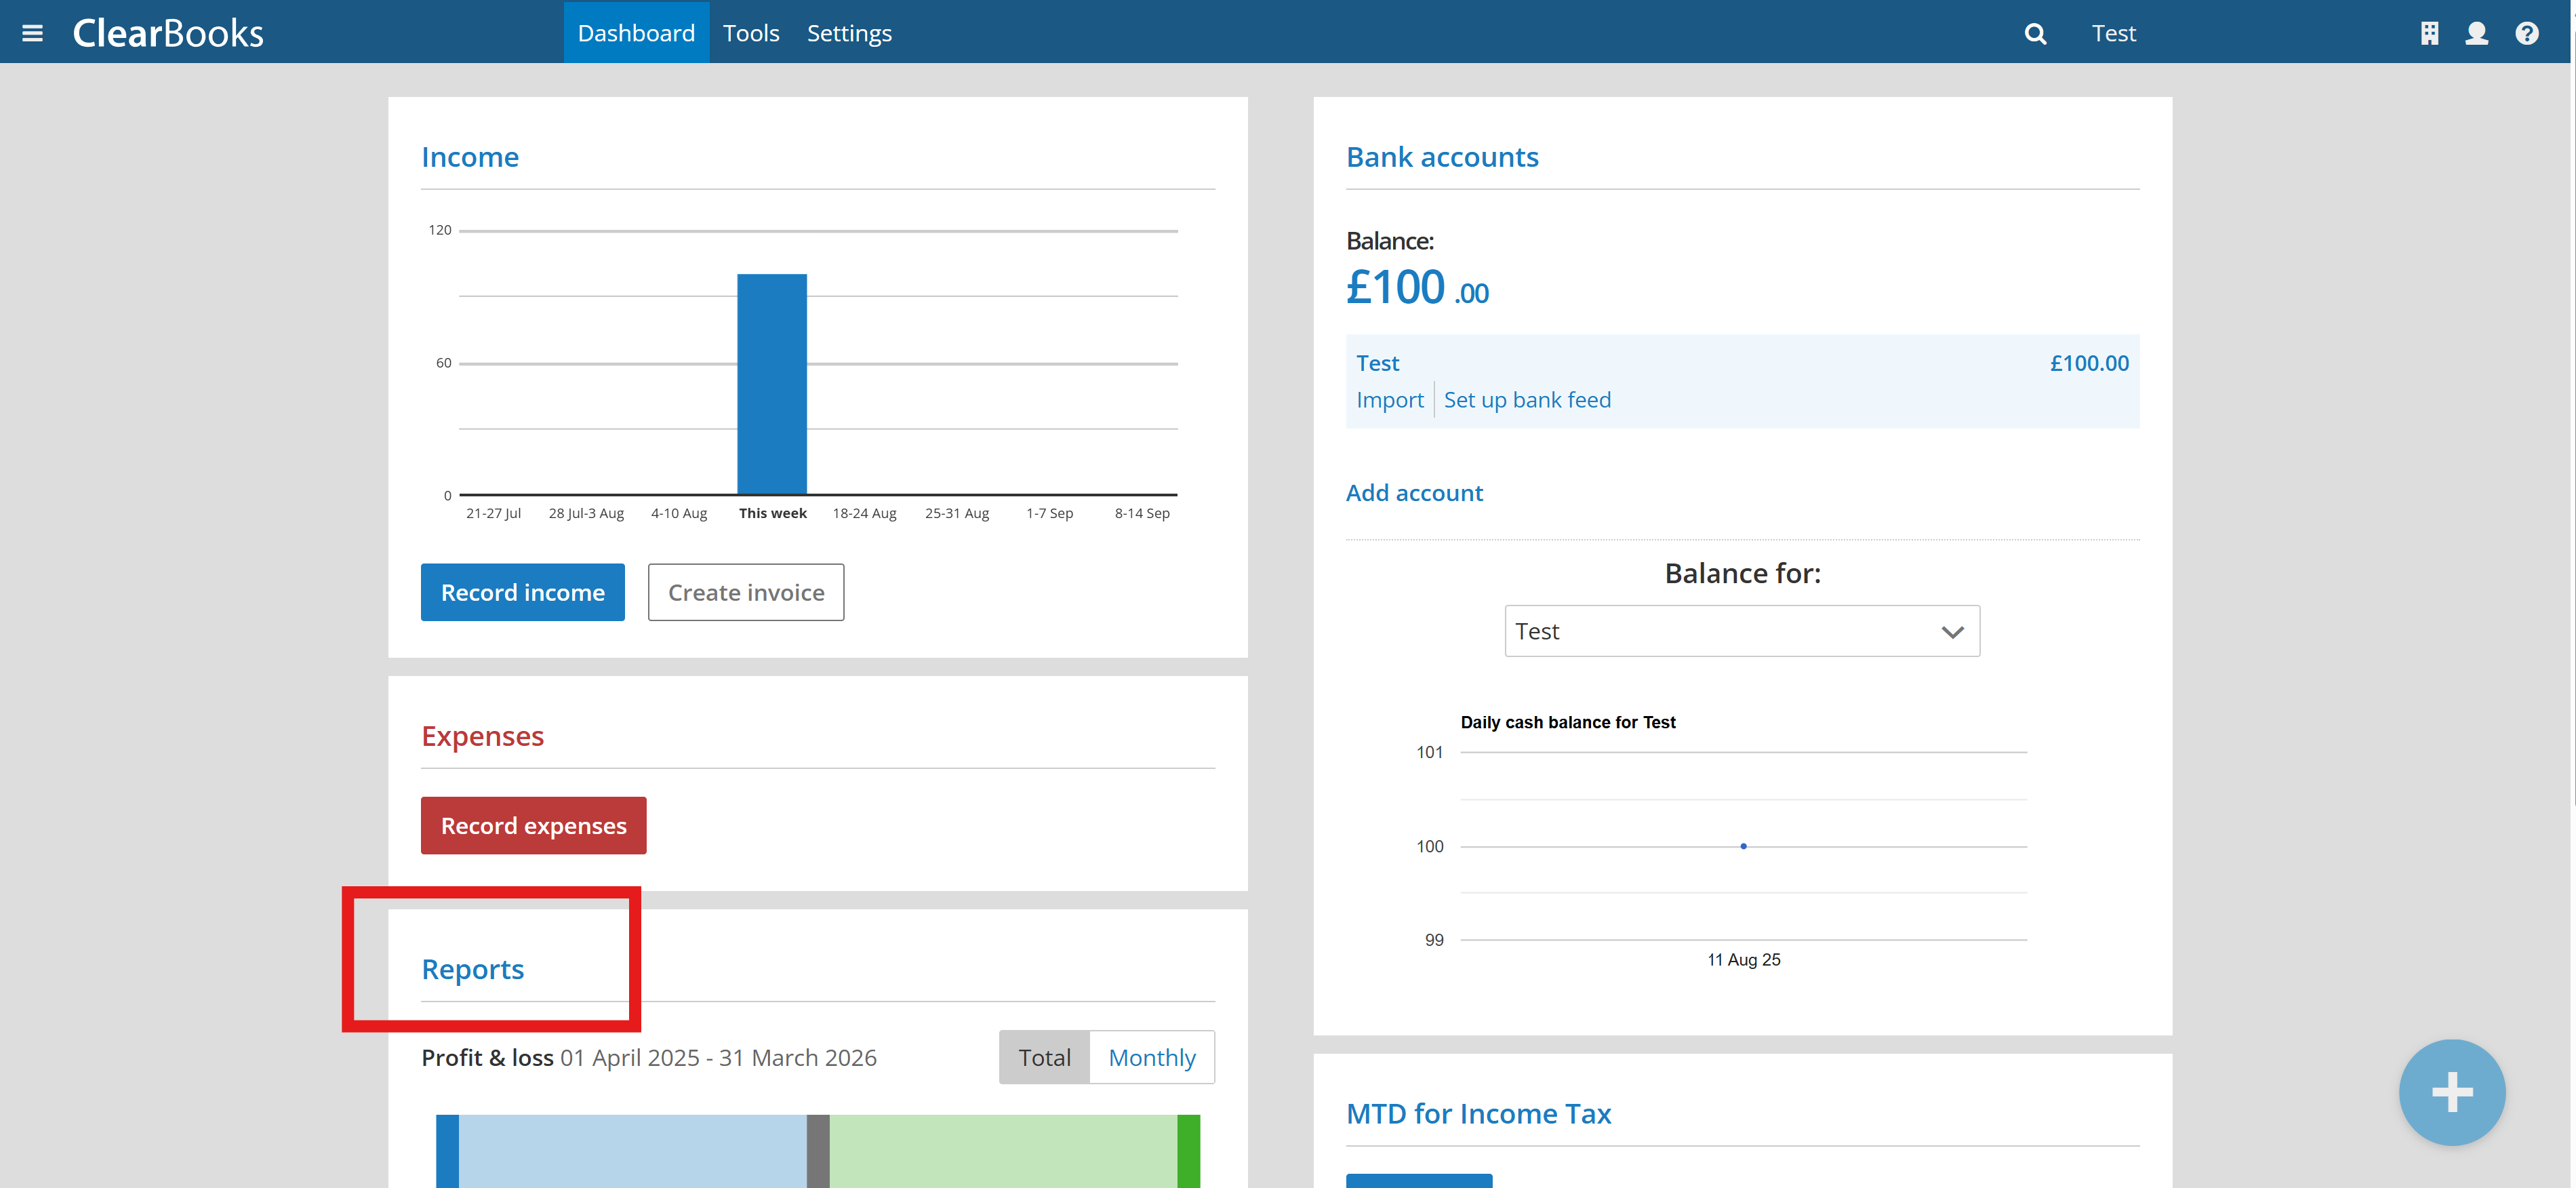
Task: Open the Settings menu
Action: click(849, 33)
